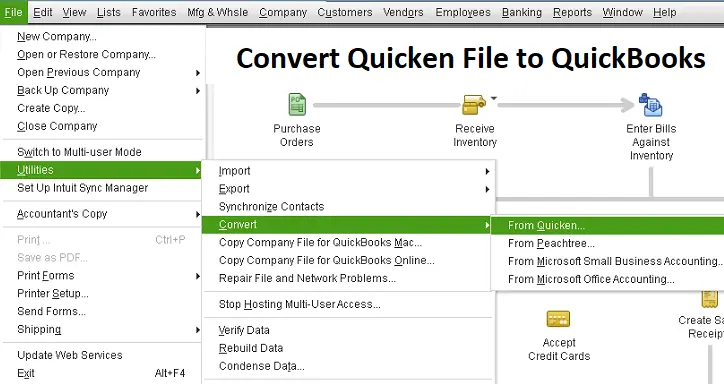Viewport: 724px width, 384px height.
Task: Open the File menu
Action: pos(13,12)
